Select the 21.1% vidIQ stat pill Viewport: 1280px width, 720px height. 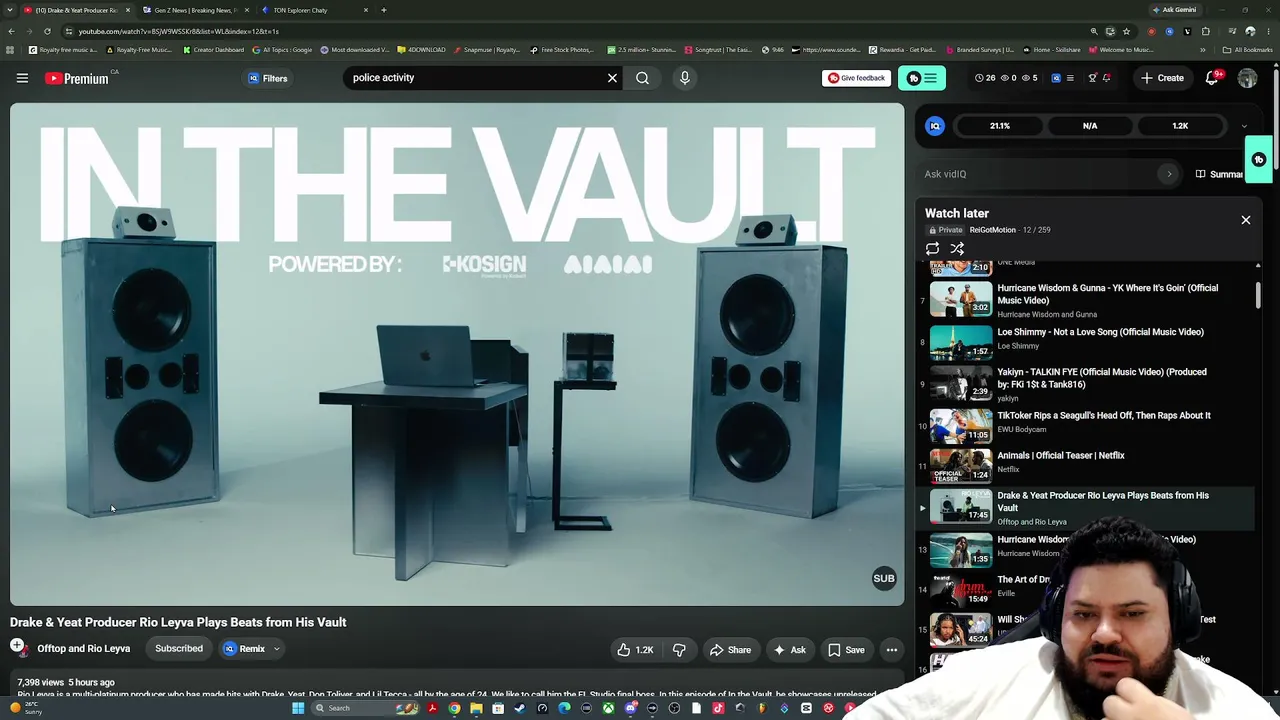tap(1000, 126)
